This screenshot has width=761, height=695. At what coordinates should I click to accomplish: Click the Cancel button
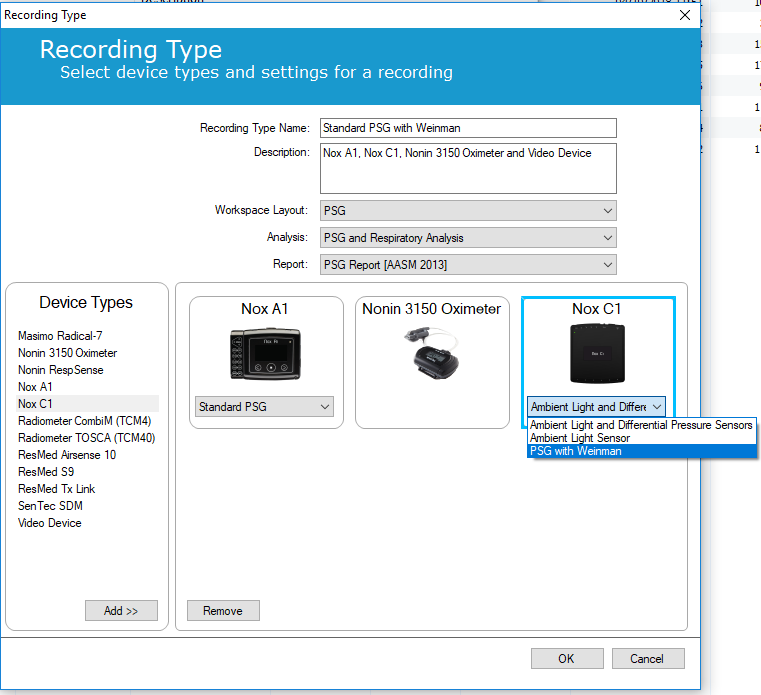point(648,659)
